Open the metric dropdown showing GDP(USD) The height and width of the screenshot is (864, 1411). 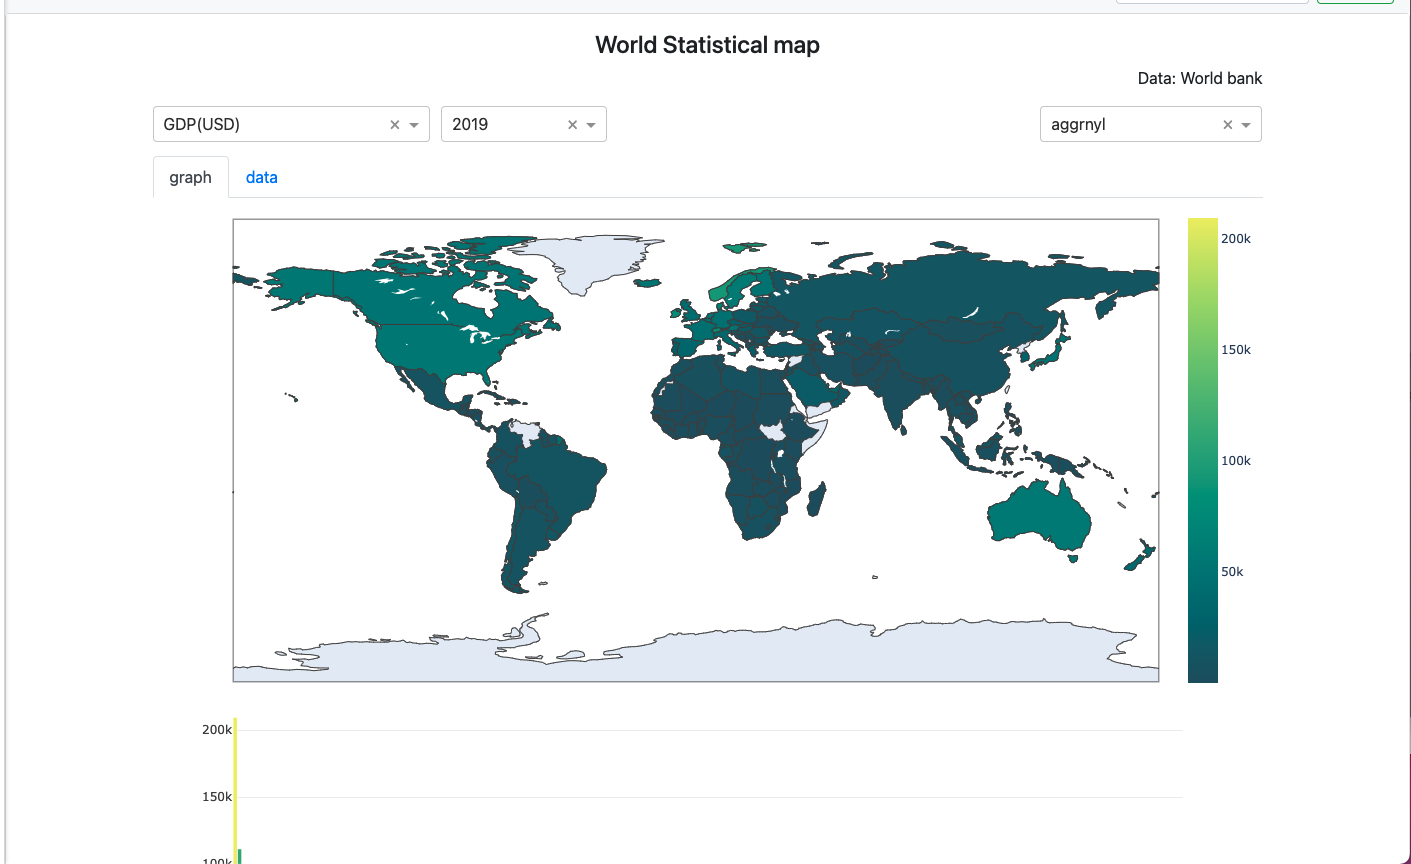click(413, 124)
